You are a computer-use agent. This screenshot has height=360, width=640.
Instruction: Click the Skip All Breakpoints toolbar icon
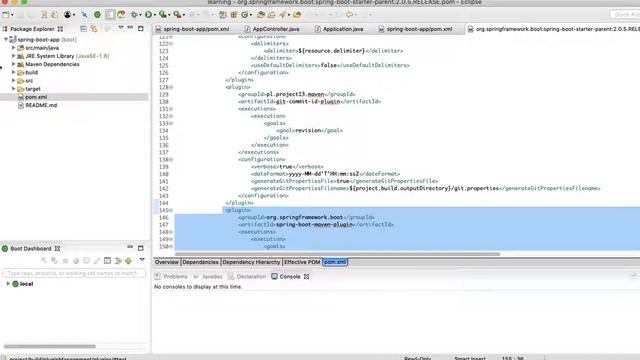click(84, 15)
